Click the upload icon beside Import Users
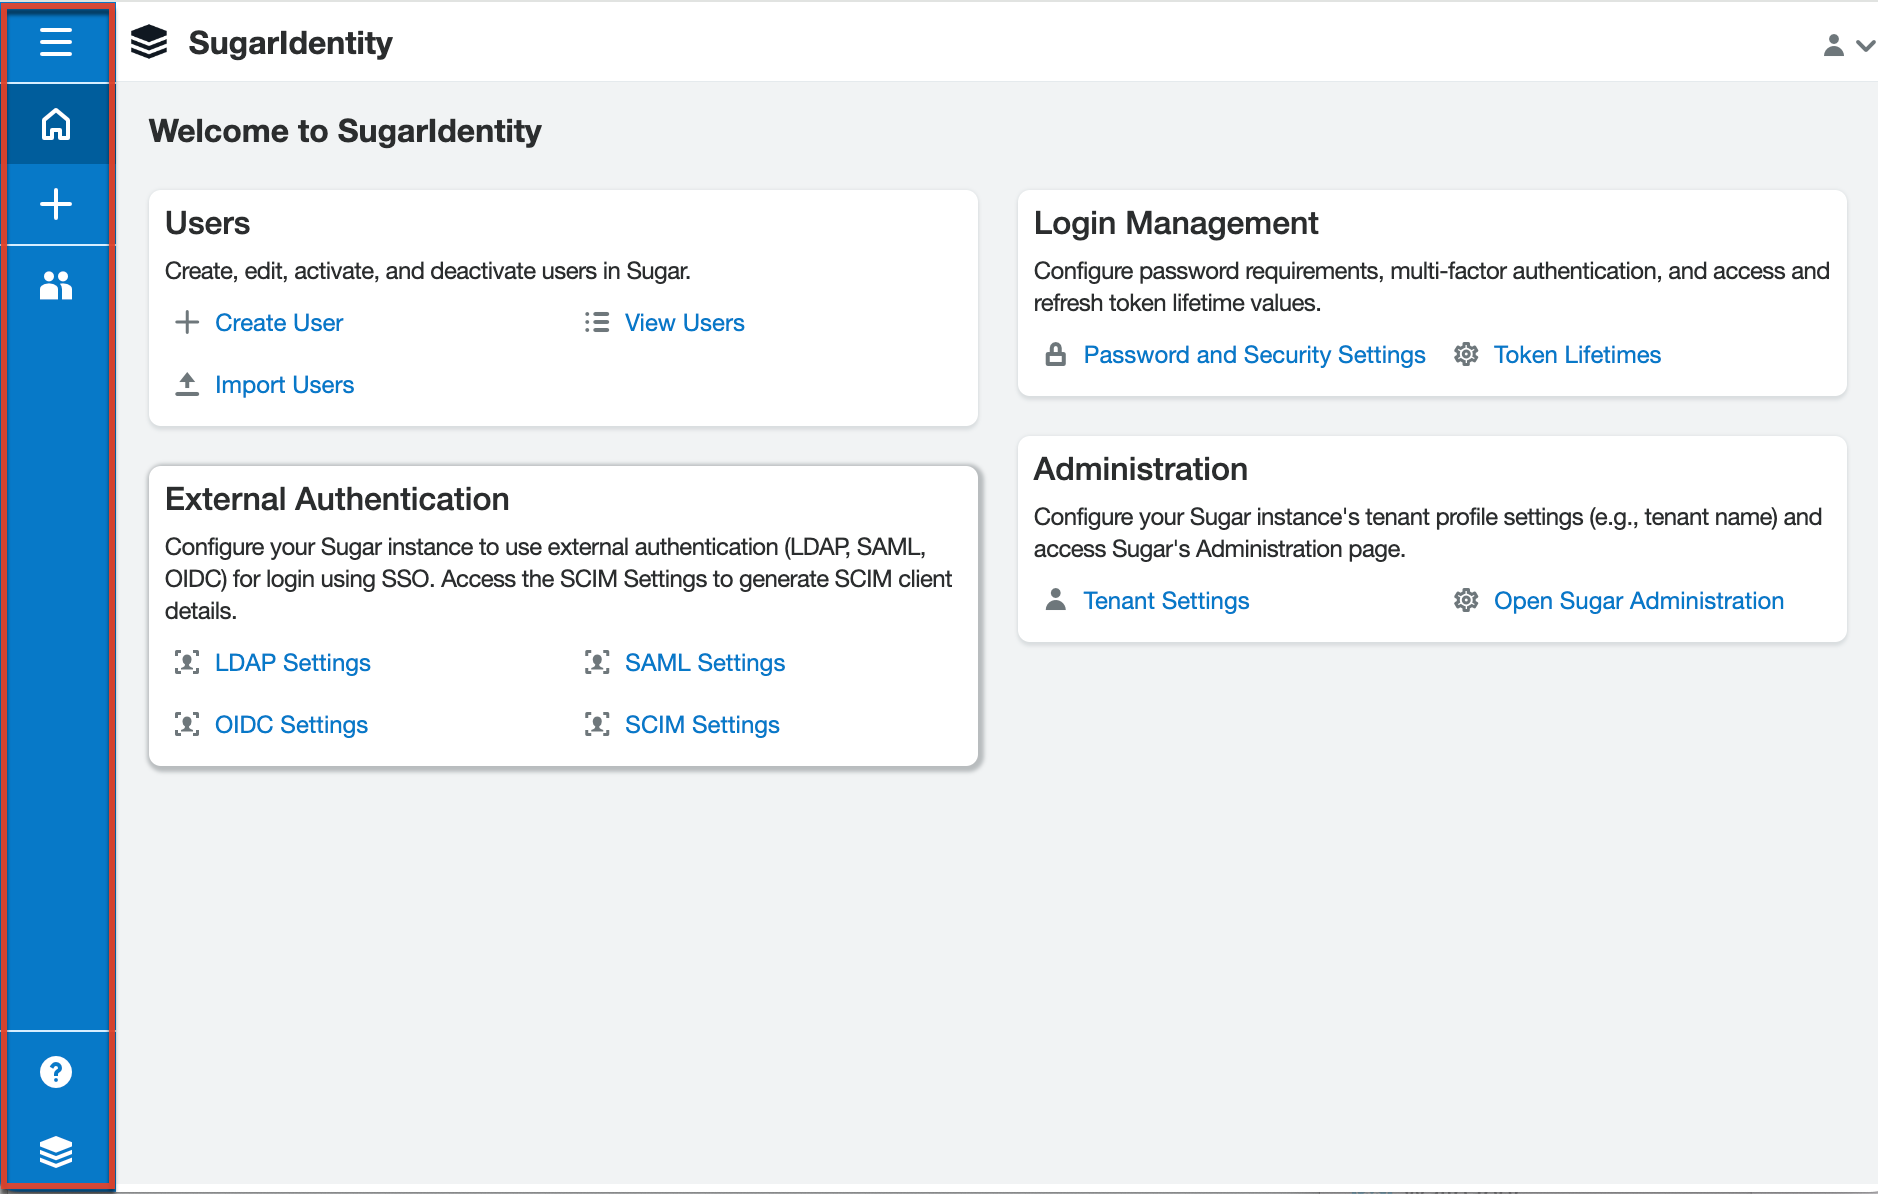1878x1194 pixels. coord(187,384)
